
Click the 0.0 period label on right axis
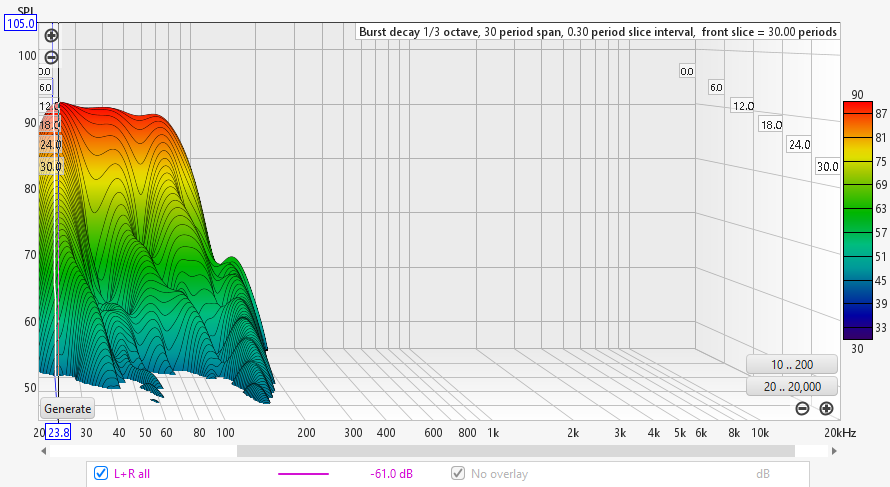(687, 72)
